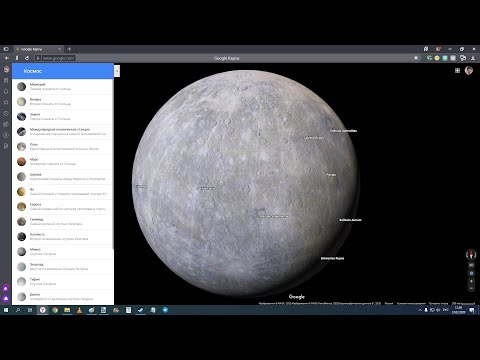Open the Earth (Земля) entry

(x=63, y=117)
